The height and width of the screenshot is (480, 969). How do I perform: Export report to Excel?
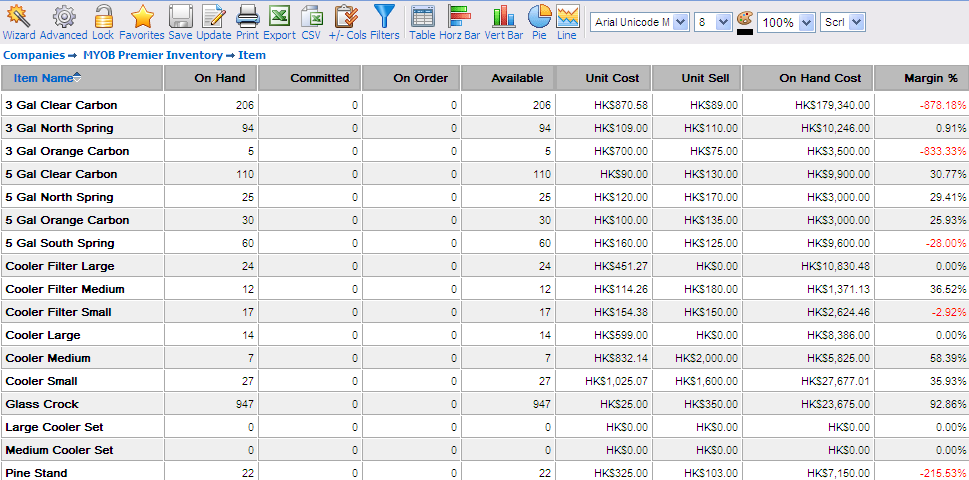point(279,23)
